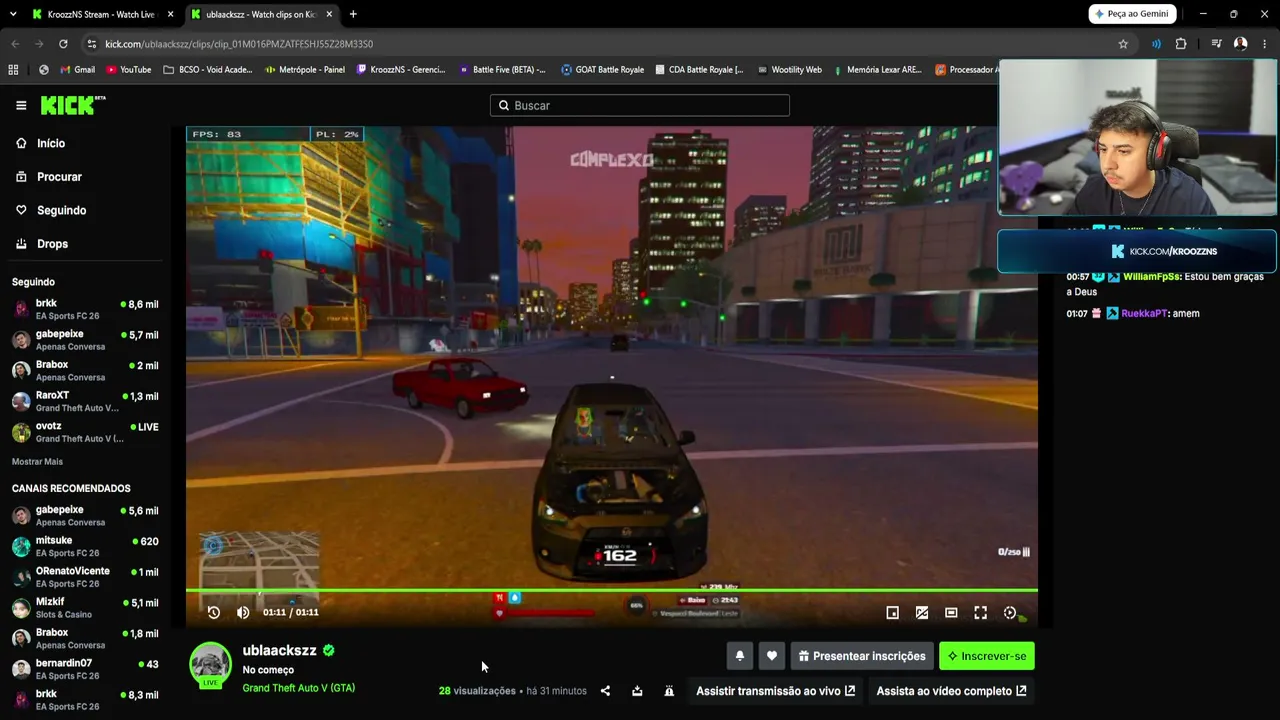Expand Mostrar Mais in the followed list
The height and width of the screenshot is (720, 1280).
pyautogui.click(x=37, y=462)
